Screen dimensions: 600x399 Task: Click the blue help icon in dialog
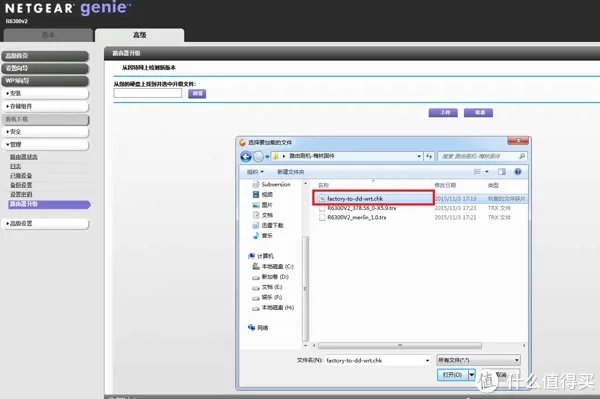pyautogui.click(x=518, y=172)
